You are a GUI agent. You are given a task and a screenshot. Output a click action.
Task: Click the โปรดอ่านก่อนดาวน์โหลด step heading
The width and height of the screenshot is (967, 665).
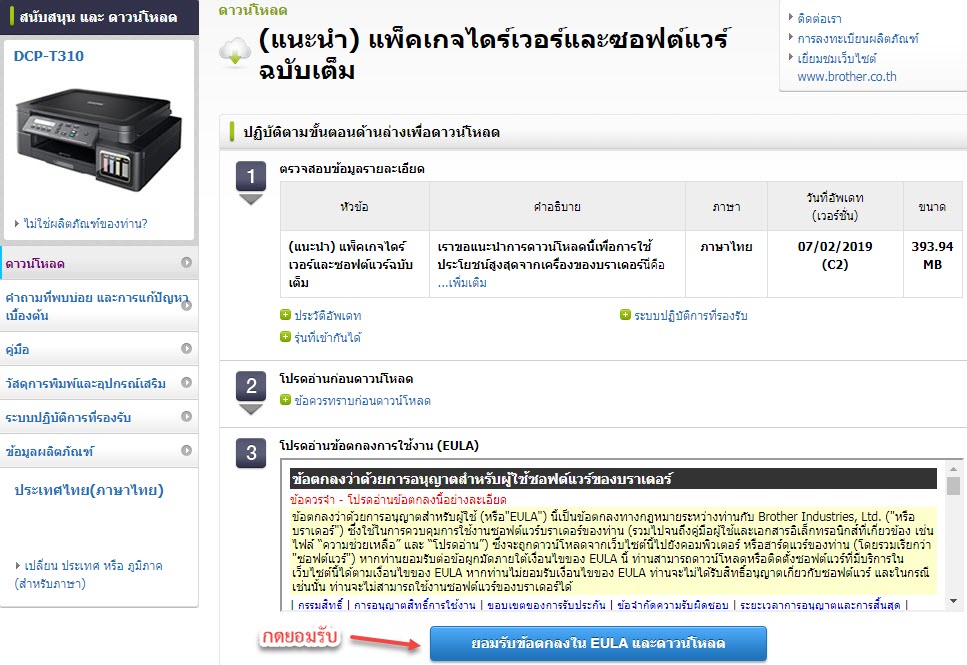click(x=346, y=378)
